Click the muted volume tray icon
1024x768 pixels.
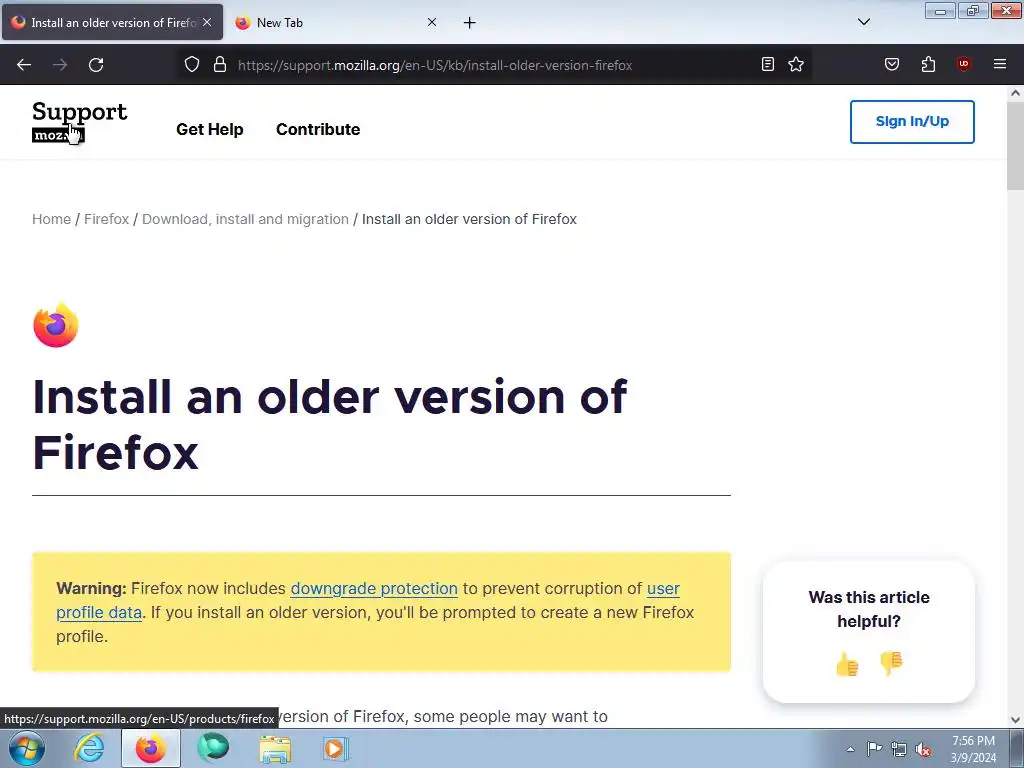[923, 749]
